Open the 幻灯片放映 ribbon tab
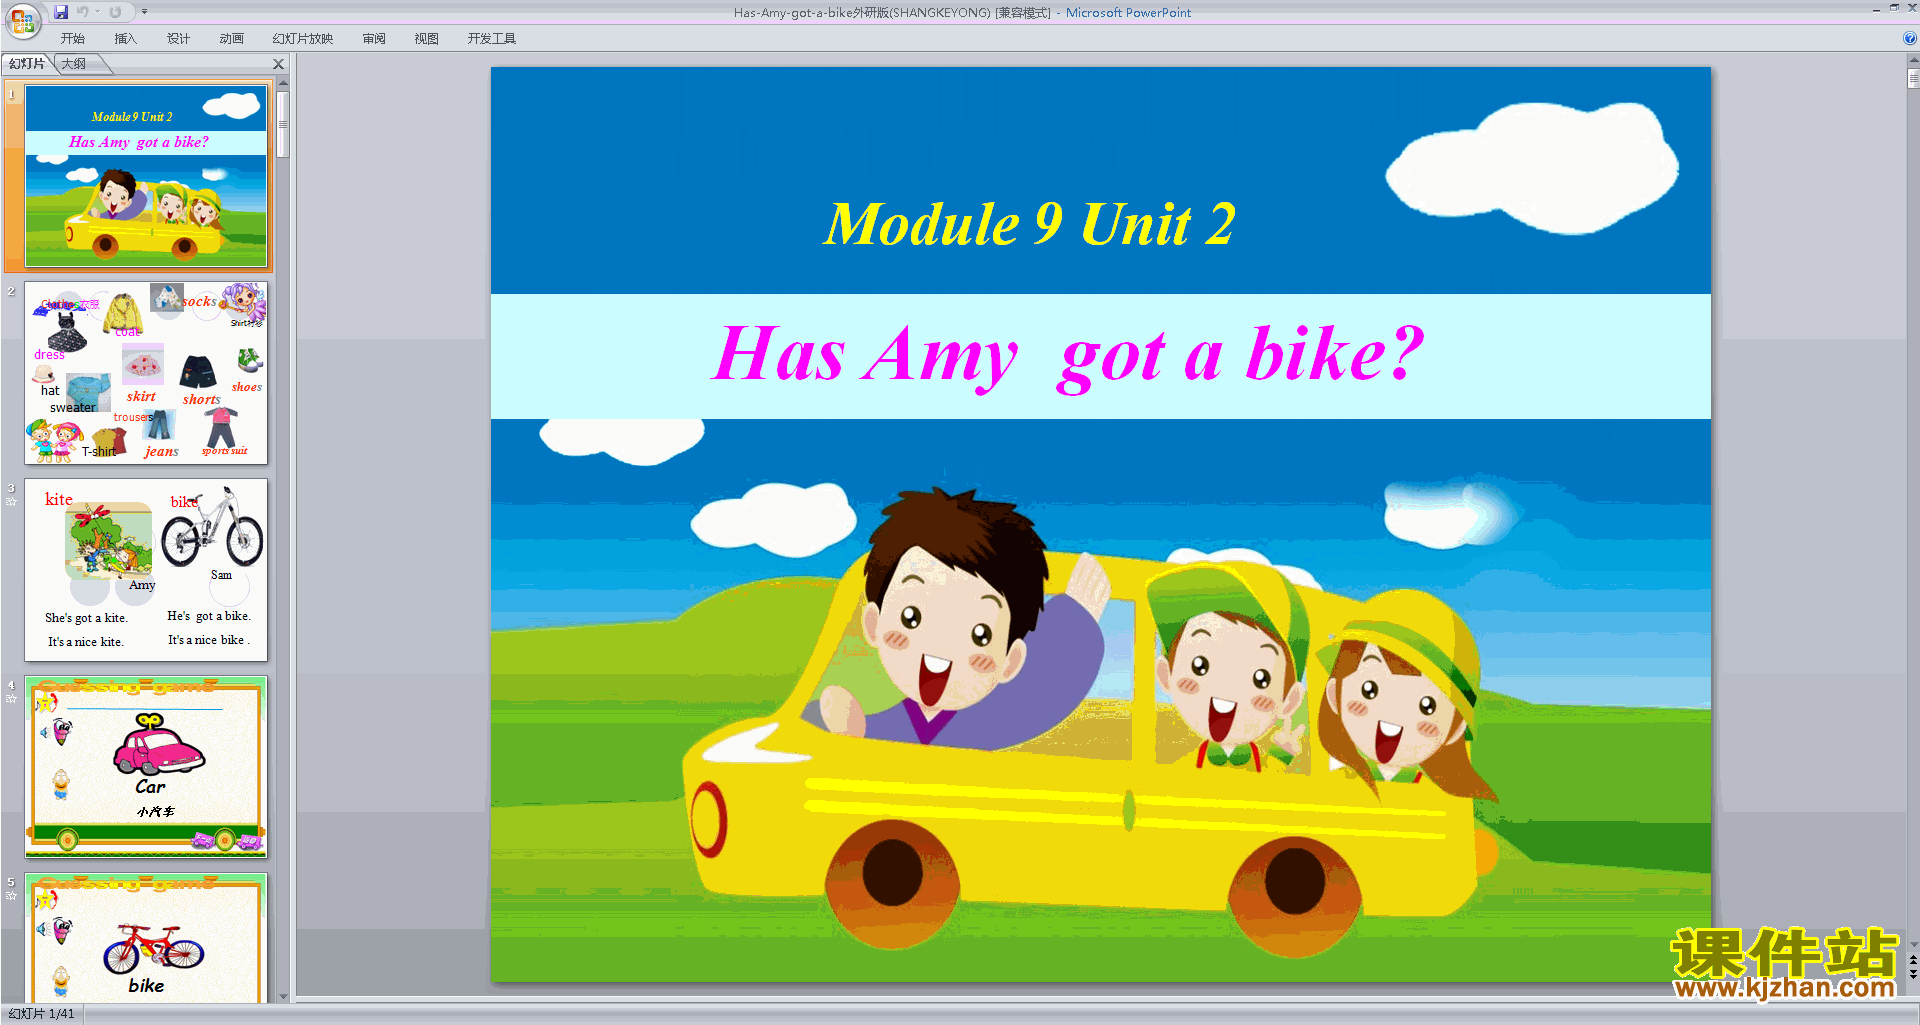This screenshot has height=1025, width=1920. click(302, 39)
